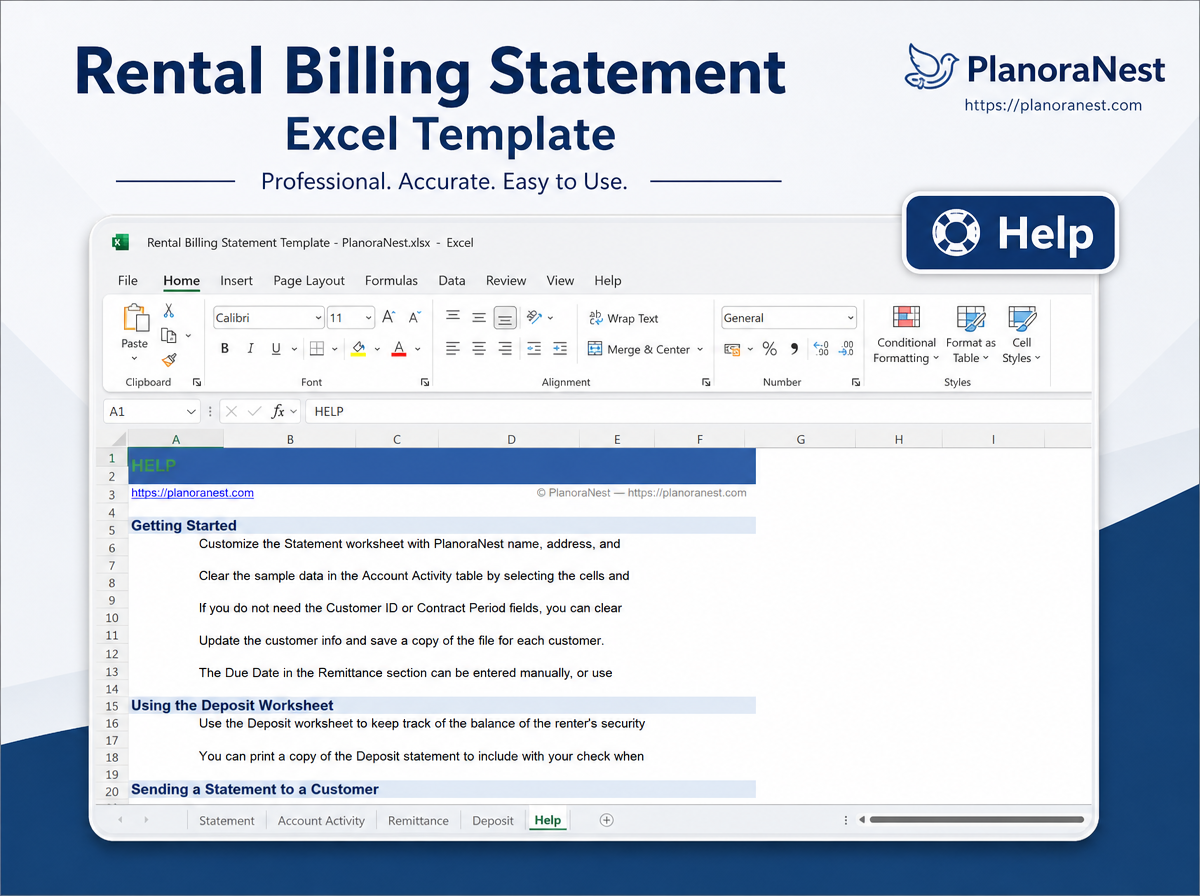Screen dimensions: 1200x896
Task: Click the Increase Indent icon
Action: click(560, 349)
